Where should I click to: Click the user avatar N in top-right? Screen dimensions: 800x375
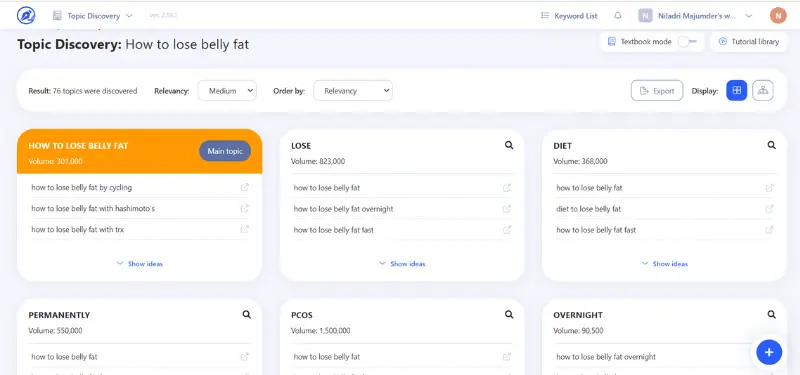tap(778, 15)
